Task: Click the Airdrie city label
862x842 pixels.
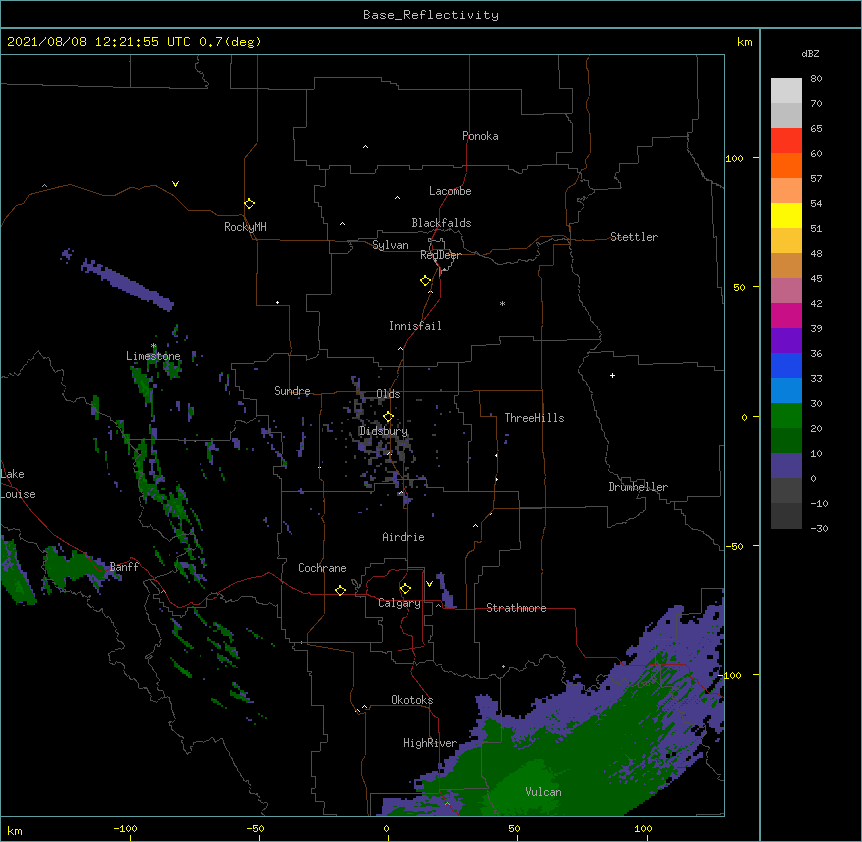Action: [x=403, y=537]
